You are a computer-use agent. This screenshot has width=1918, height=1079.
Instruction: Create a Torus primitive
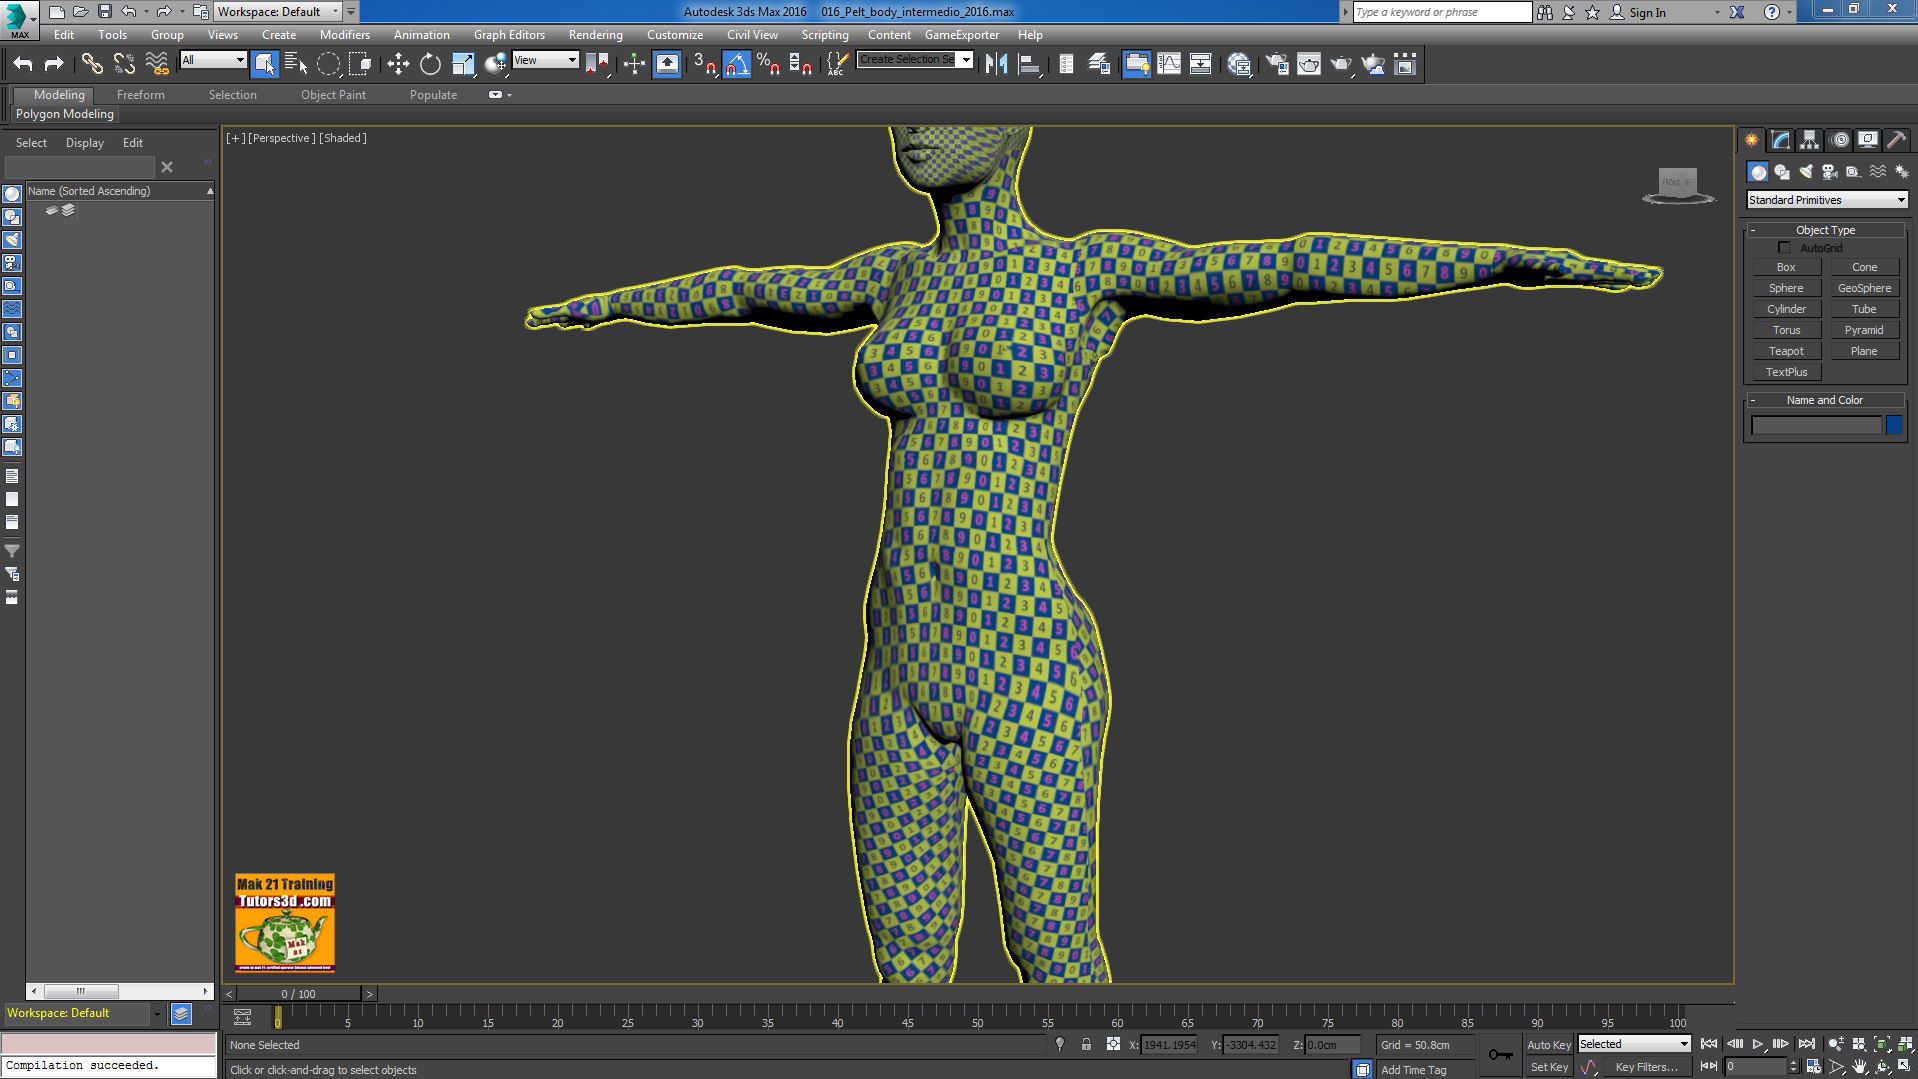1786,330
